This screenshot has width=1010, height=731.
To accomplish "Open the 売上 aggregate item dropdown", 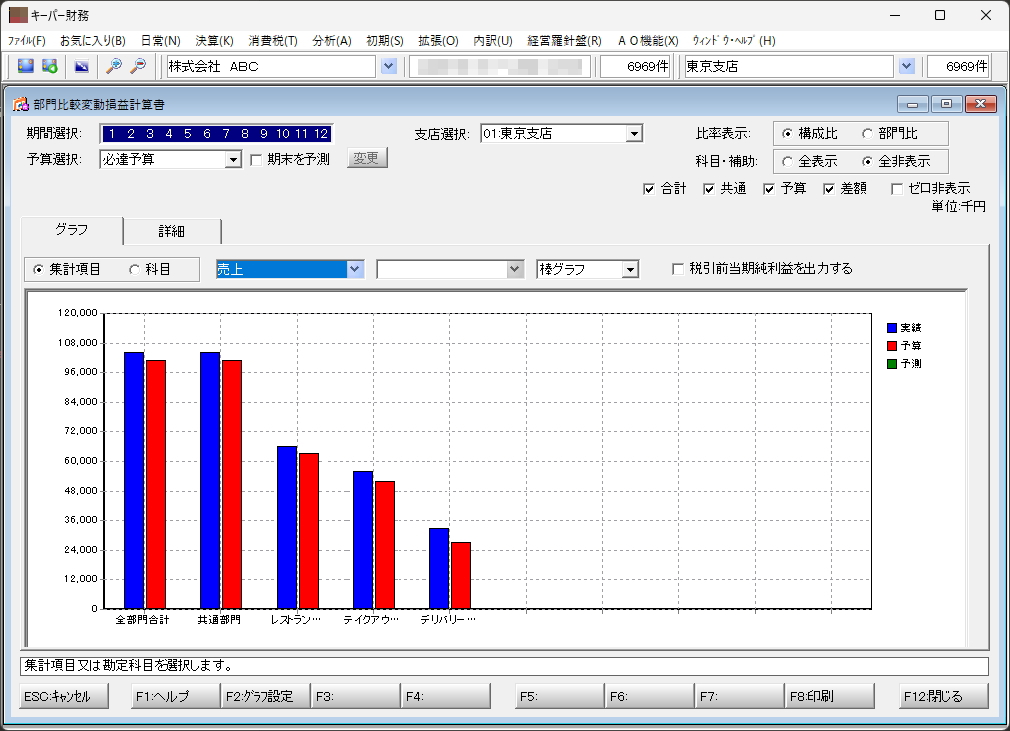I will [355, 269].
